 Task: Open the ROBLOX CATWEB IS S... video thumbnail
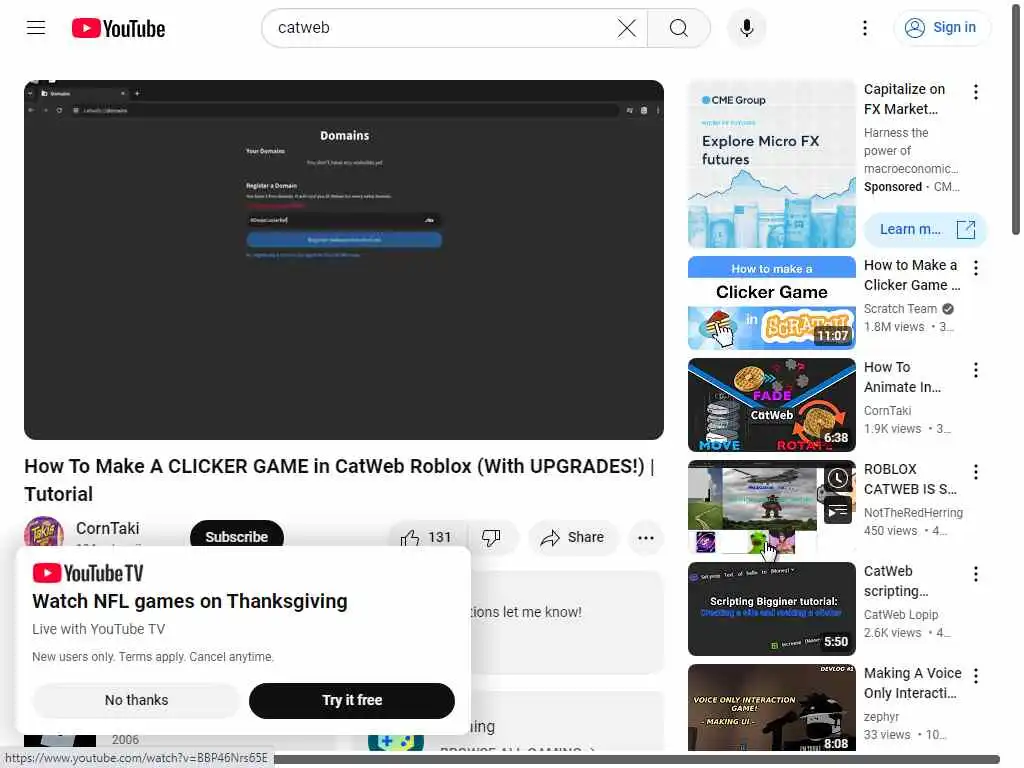[x=771, y=507]
